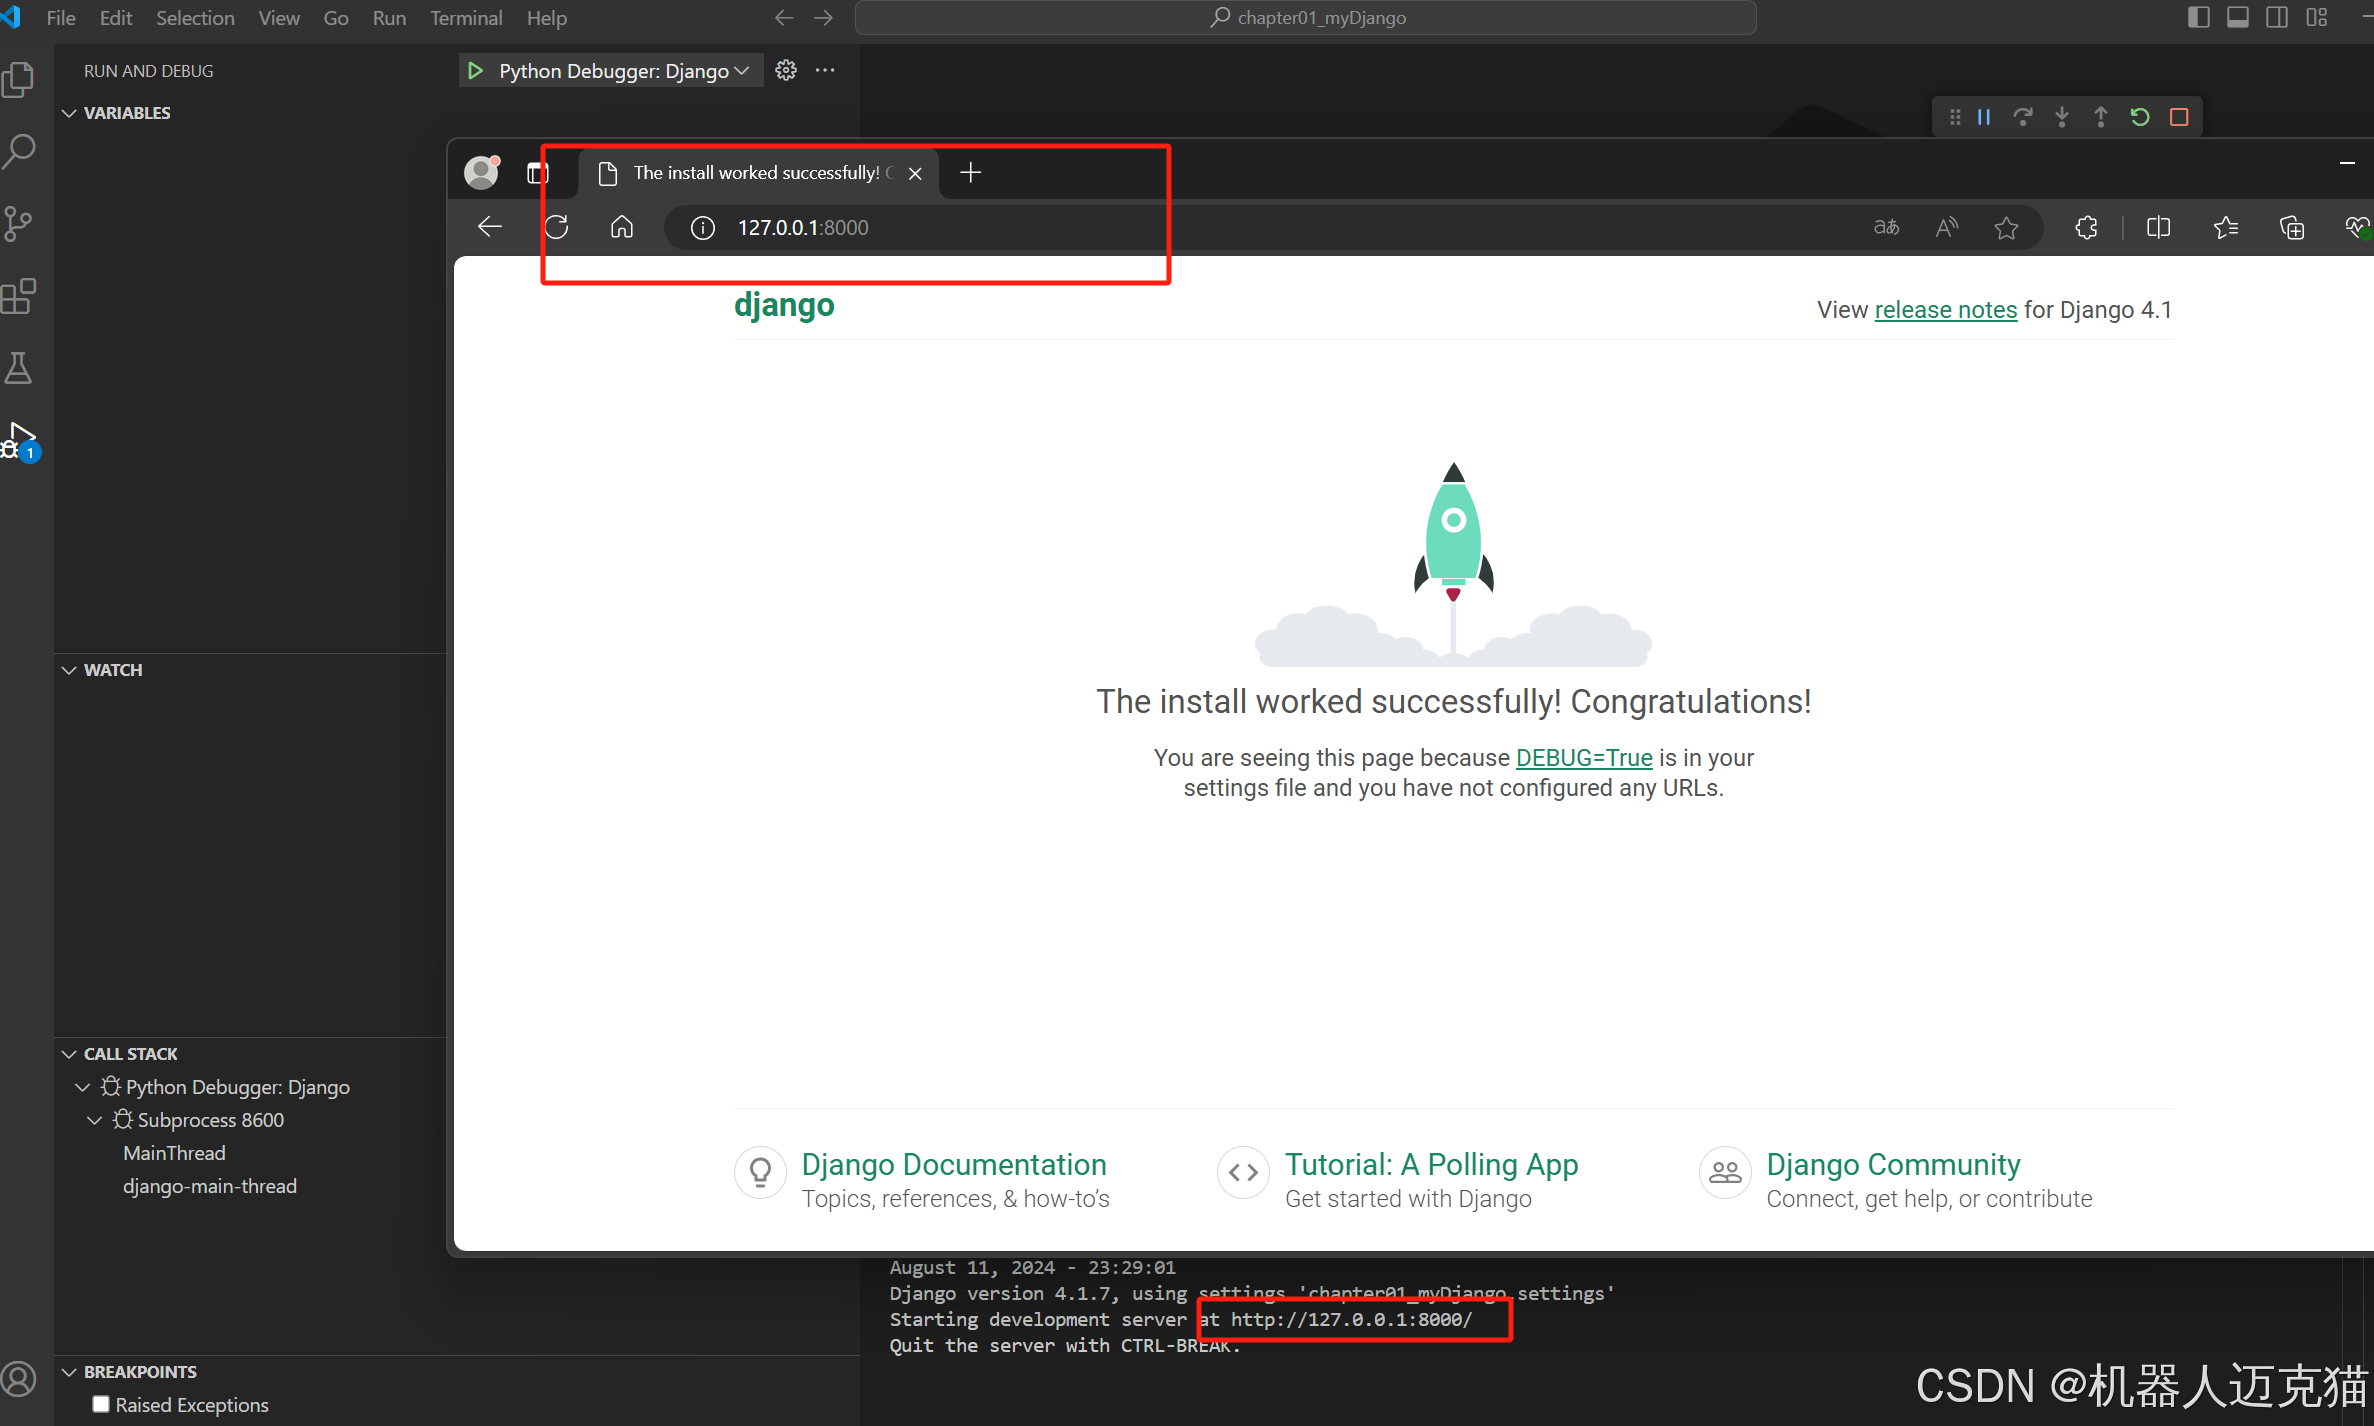Follow the DEBUG=True link
This screenshot has width=2374, height=1426.
click(x=1584, y=758)
